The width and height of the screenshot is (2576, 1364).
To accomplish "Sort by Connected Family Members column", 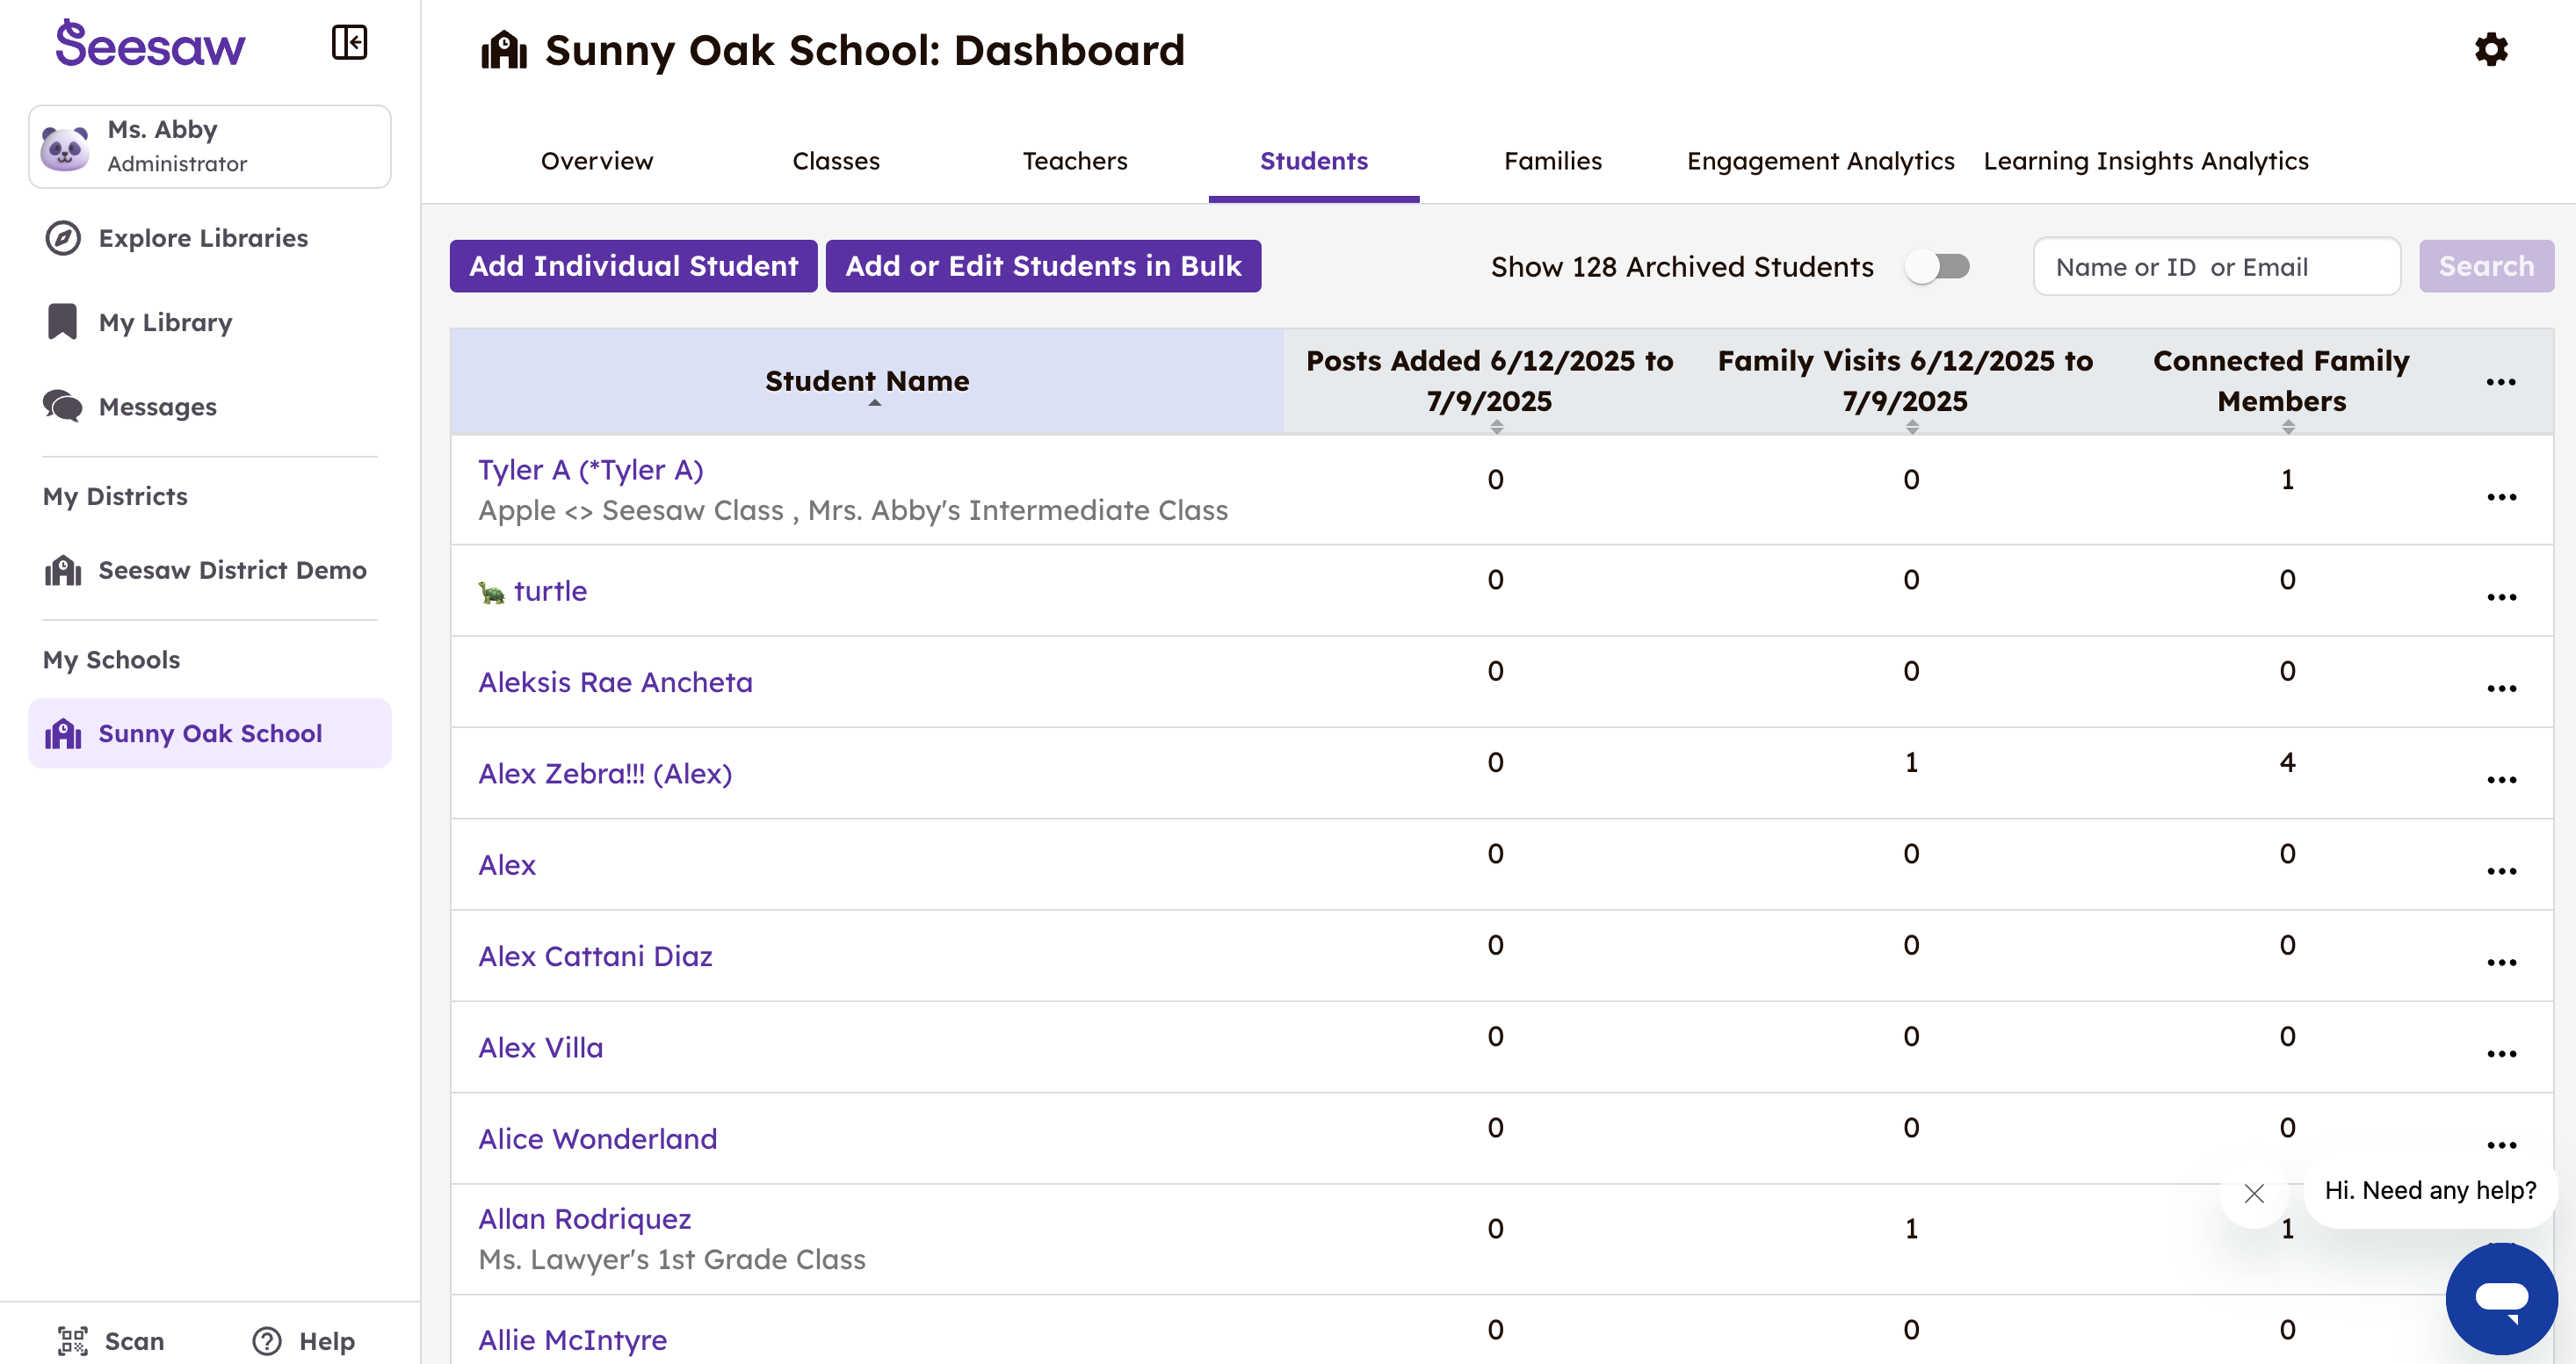I will click(2288, 427).
